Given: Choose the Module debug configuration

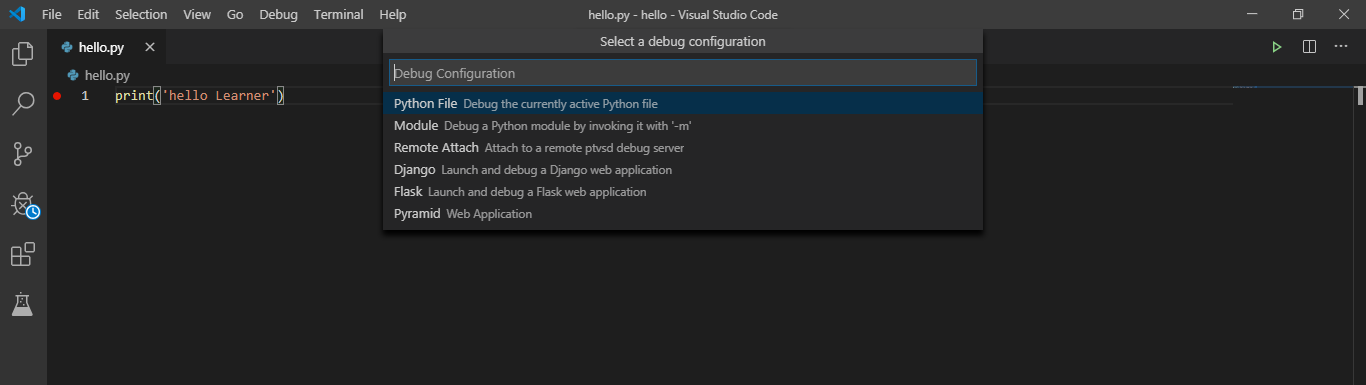Looking at the screenshot, I should (x=683, y=125).
